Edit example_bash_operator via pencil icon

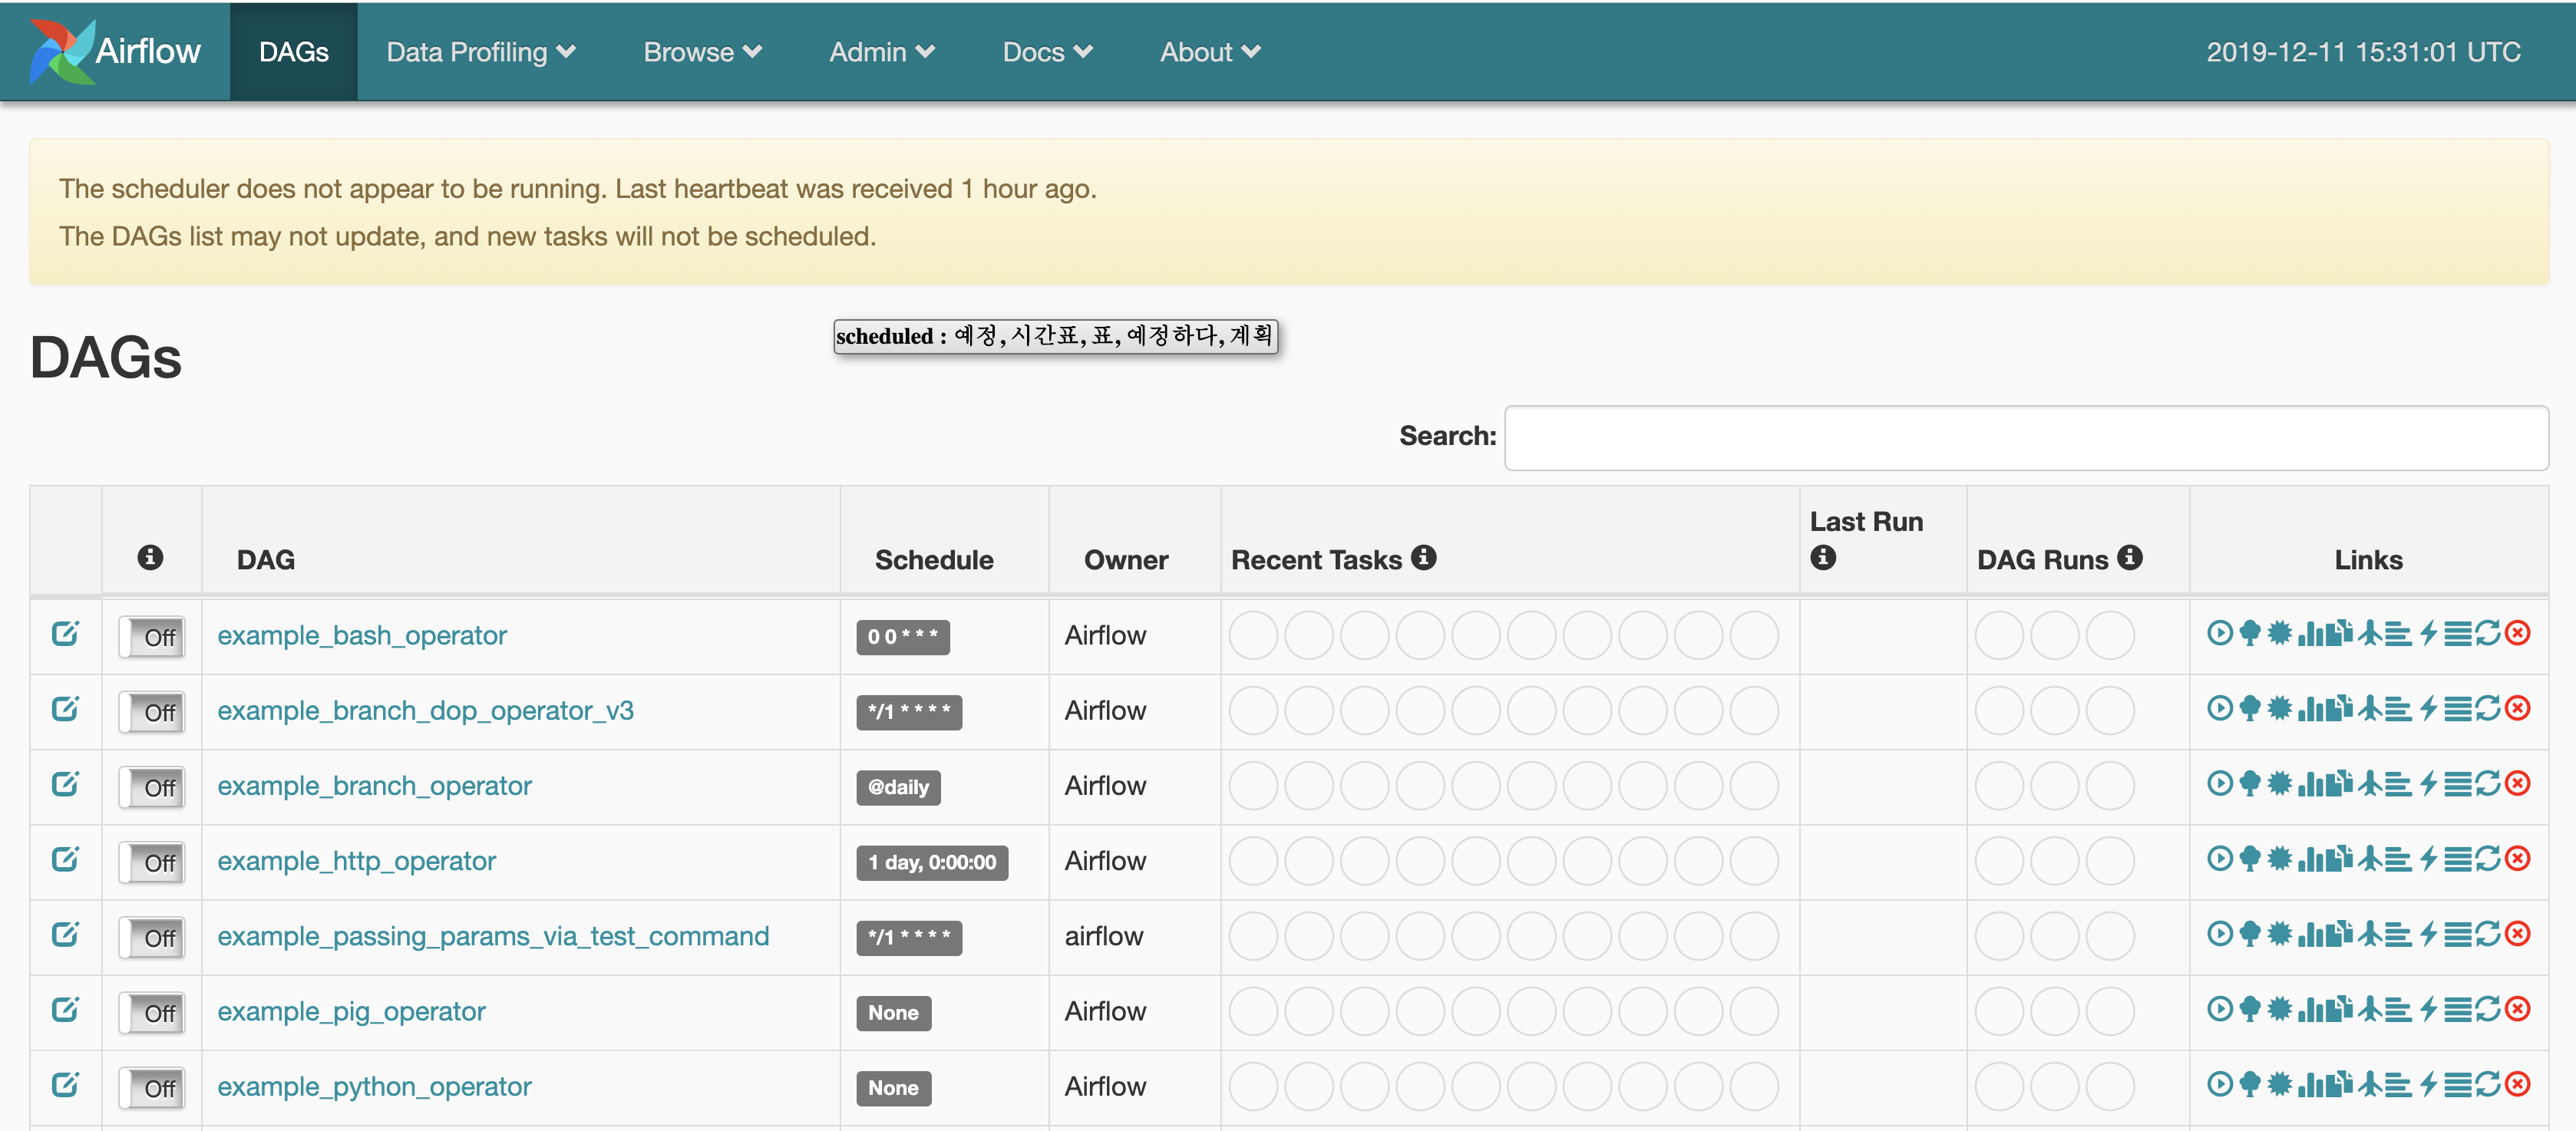(x=65, y=633)
